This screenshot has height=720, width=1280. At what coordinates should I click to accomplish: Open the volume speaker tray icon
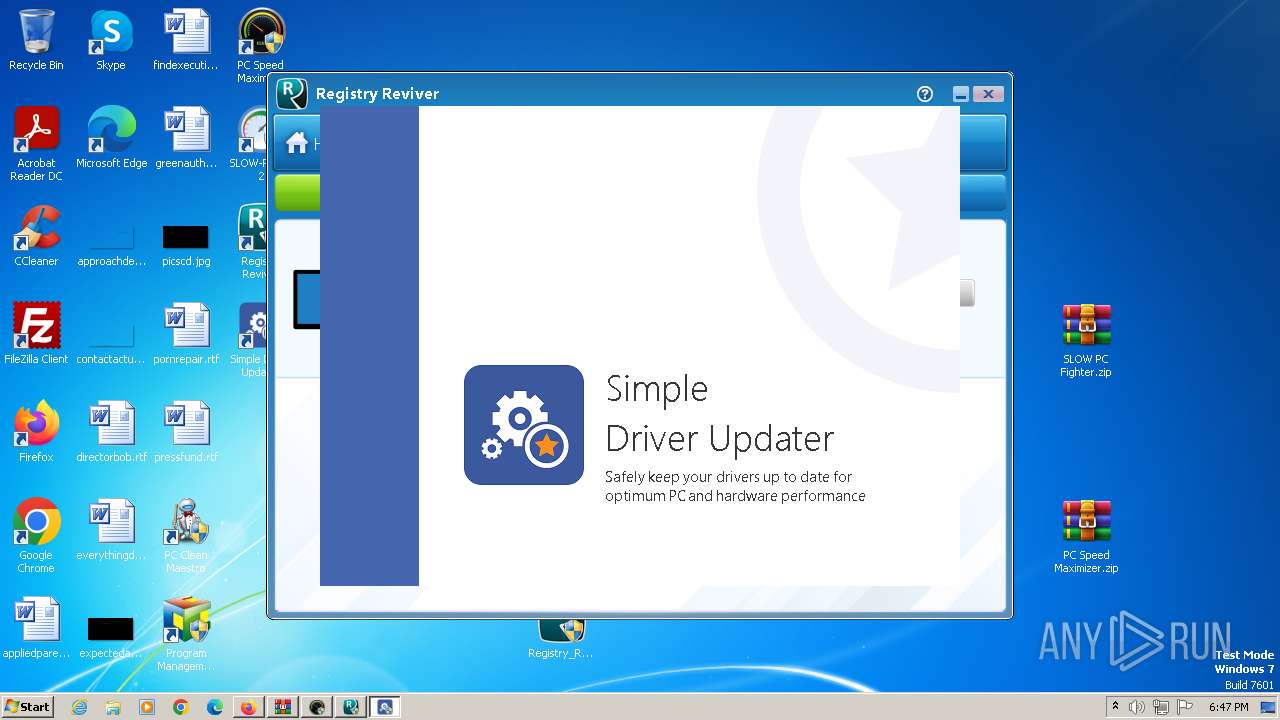[x=1137, y=707]
